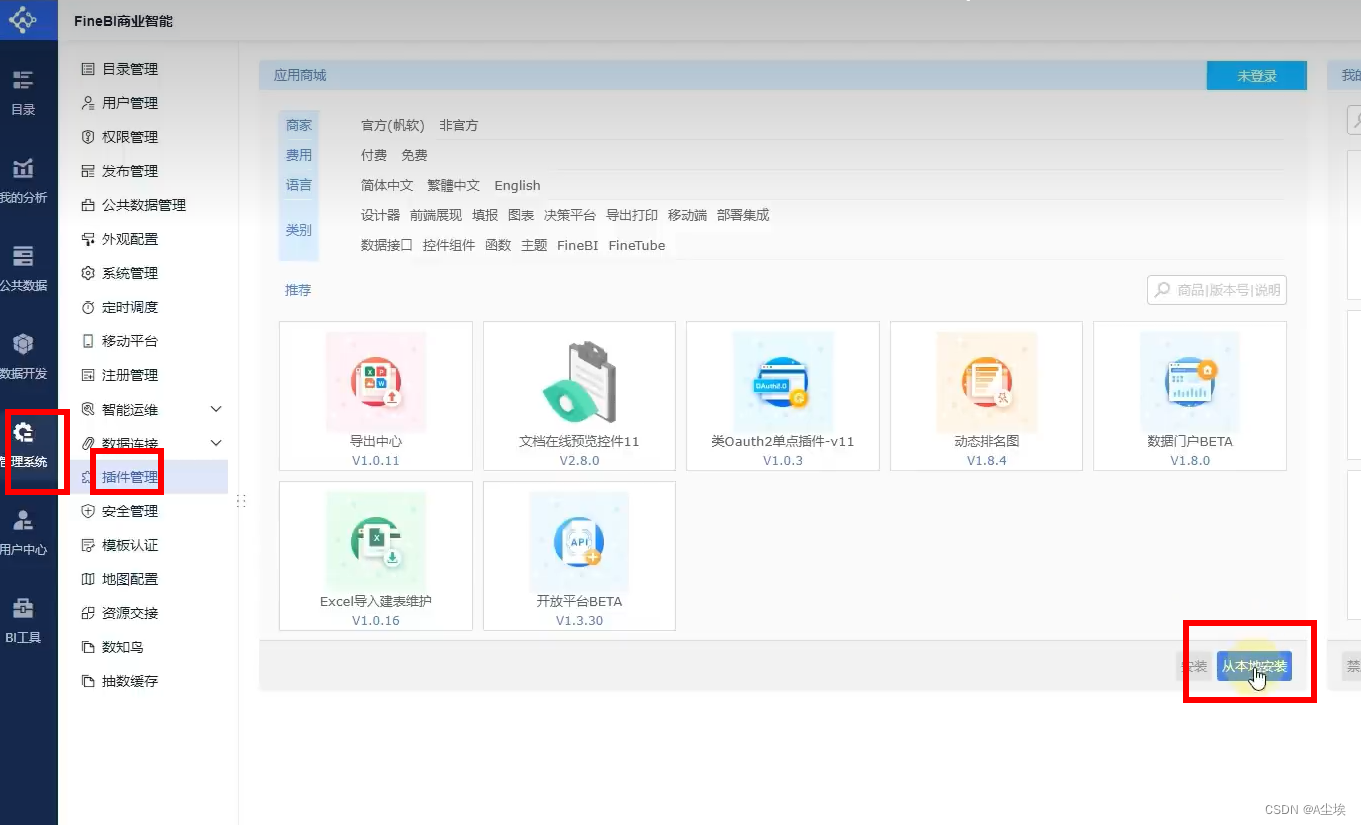The width and height of the screenshot is (1361, 825).
Task: Select the 前端展现 category
Action: pos(436,215)
